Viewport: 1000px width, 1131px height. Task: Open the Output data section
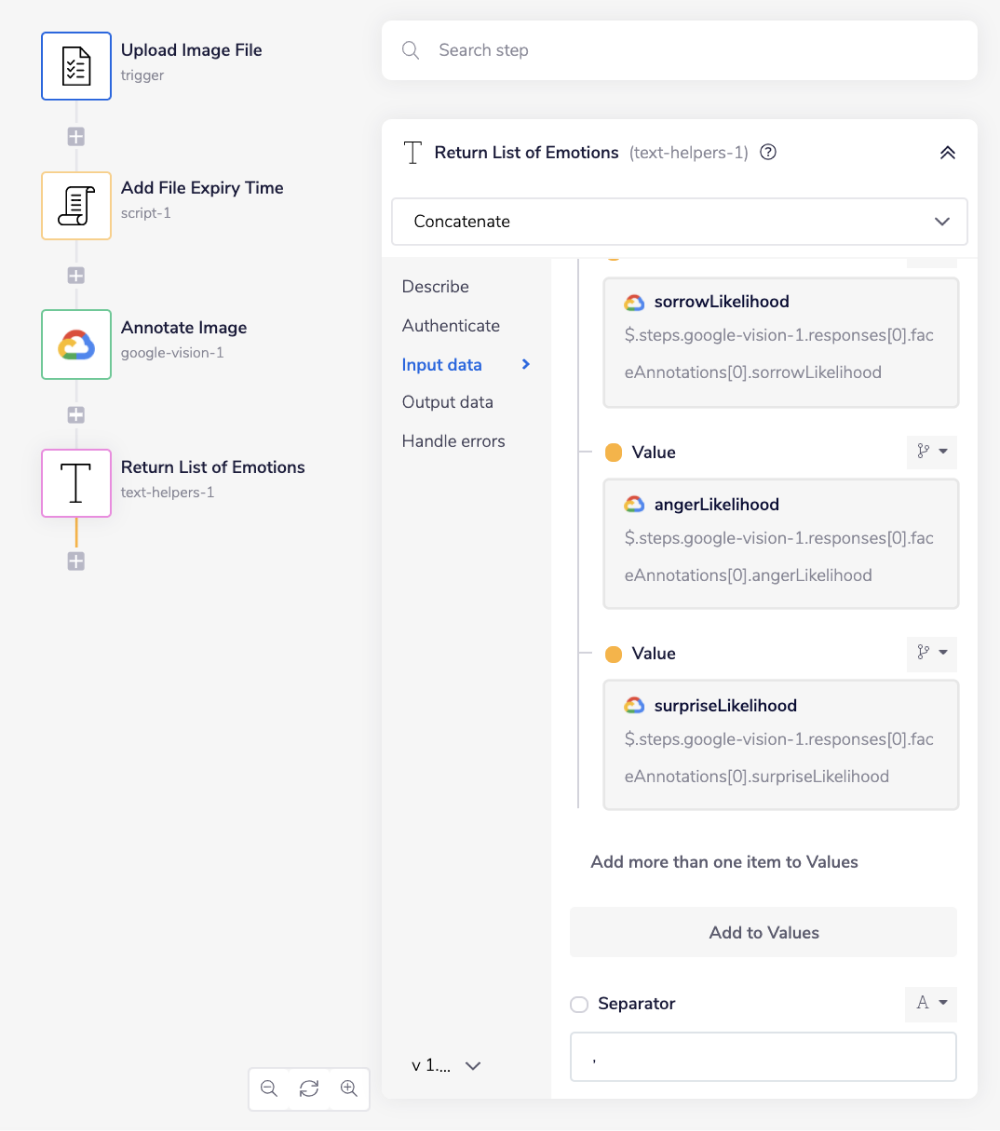(447, 401)
